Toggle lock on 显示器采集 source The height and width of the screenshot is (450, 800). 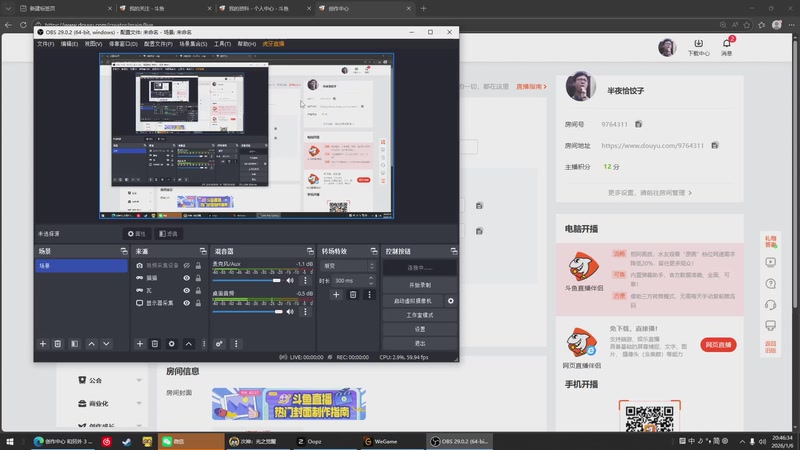click(x=198, y=303)
